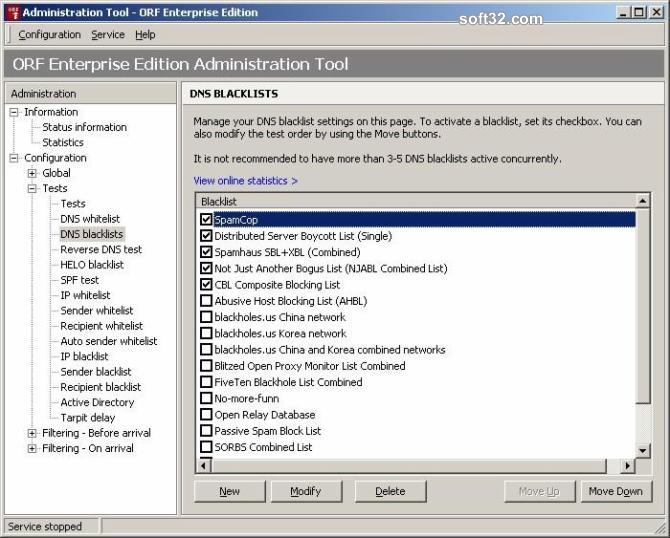Viewport: 670px width, 538px height.
Task: Check the SORBS Combined List checkbox
Action: [x=206, y=447]
